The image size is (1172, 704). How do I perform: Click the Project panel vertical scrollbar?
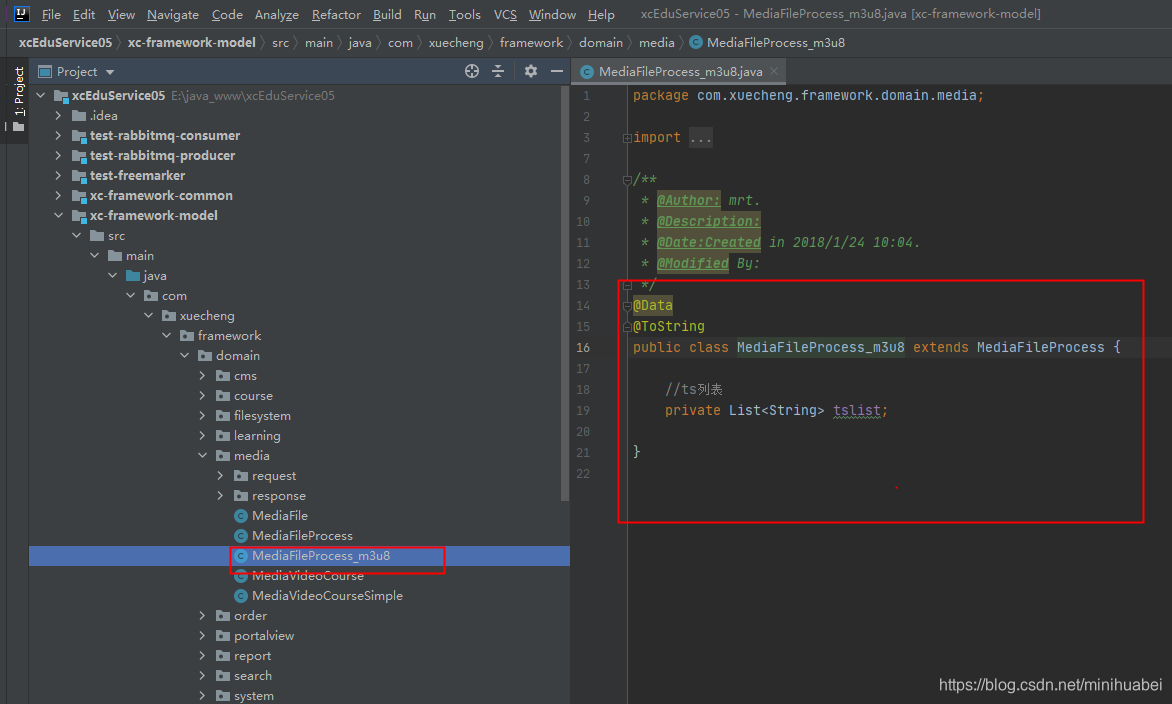click(565, 293)
